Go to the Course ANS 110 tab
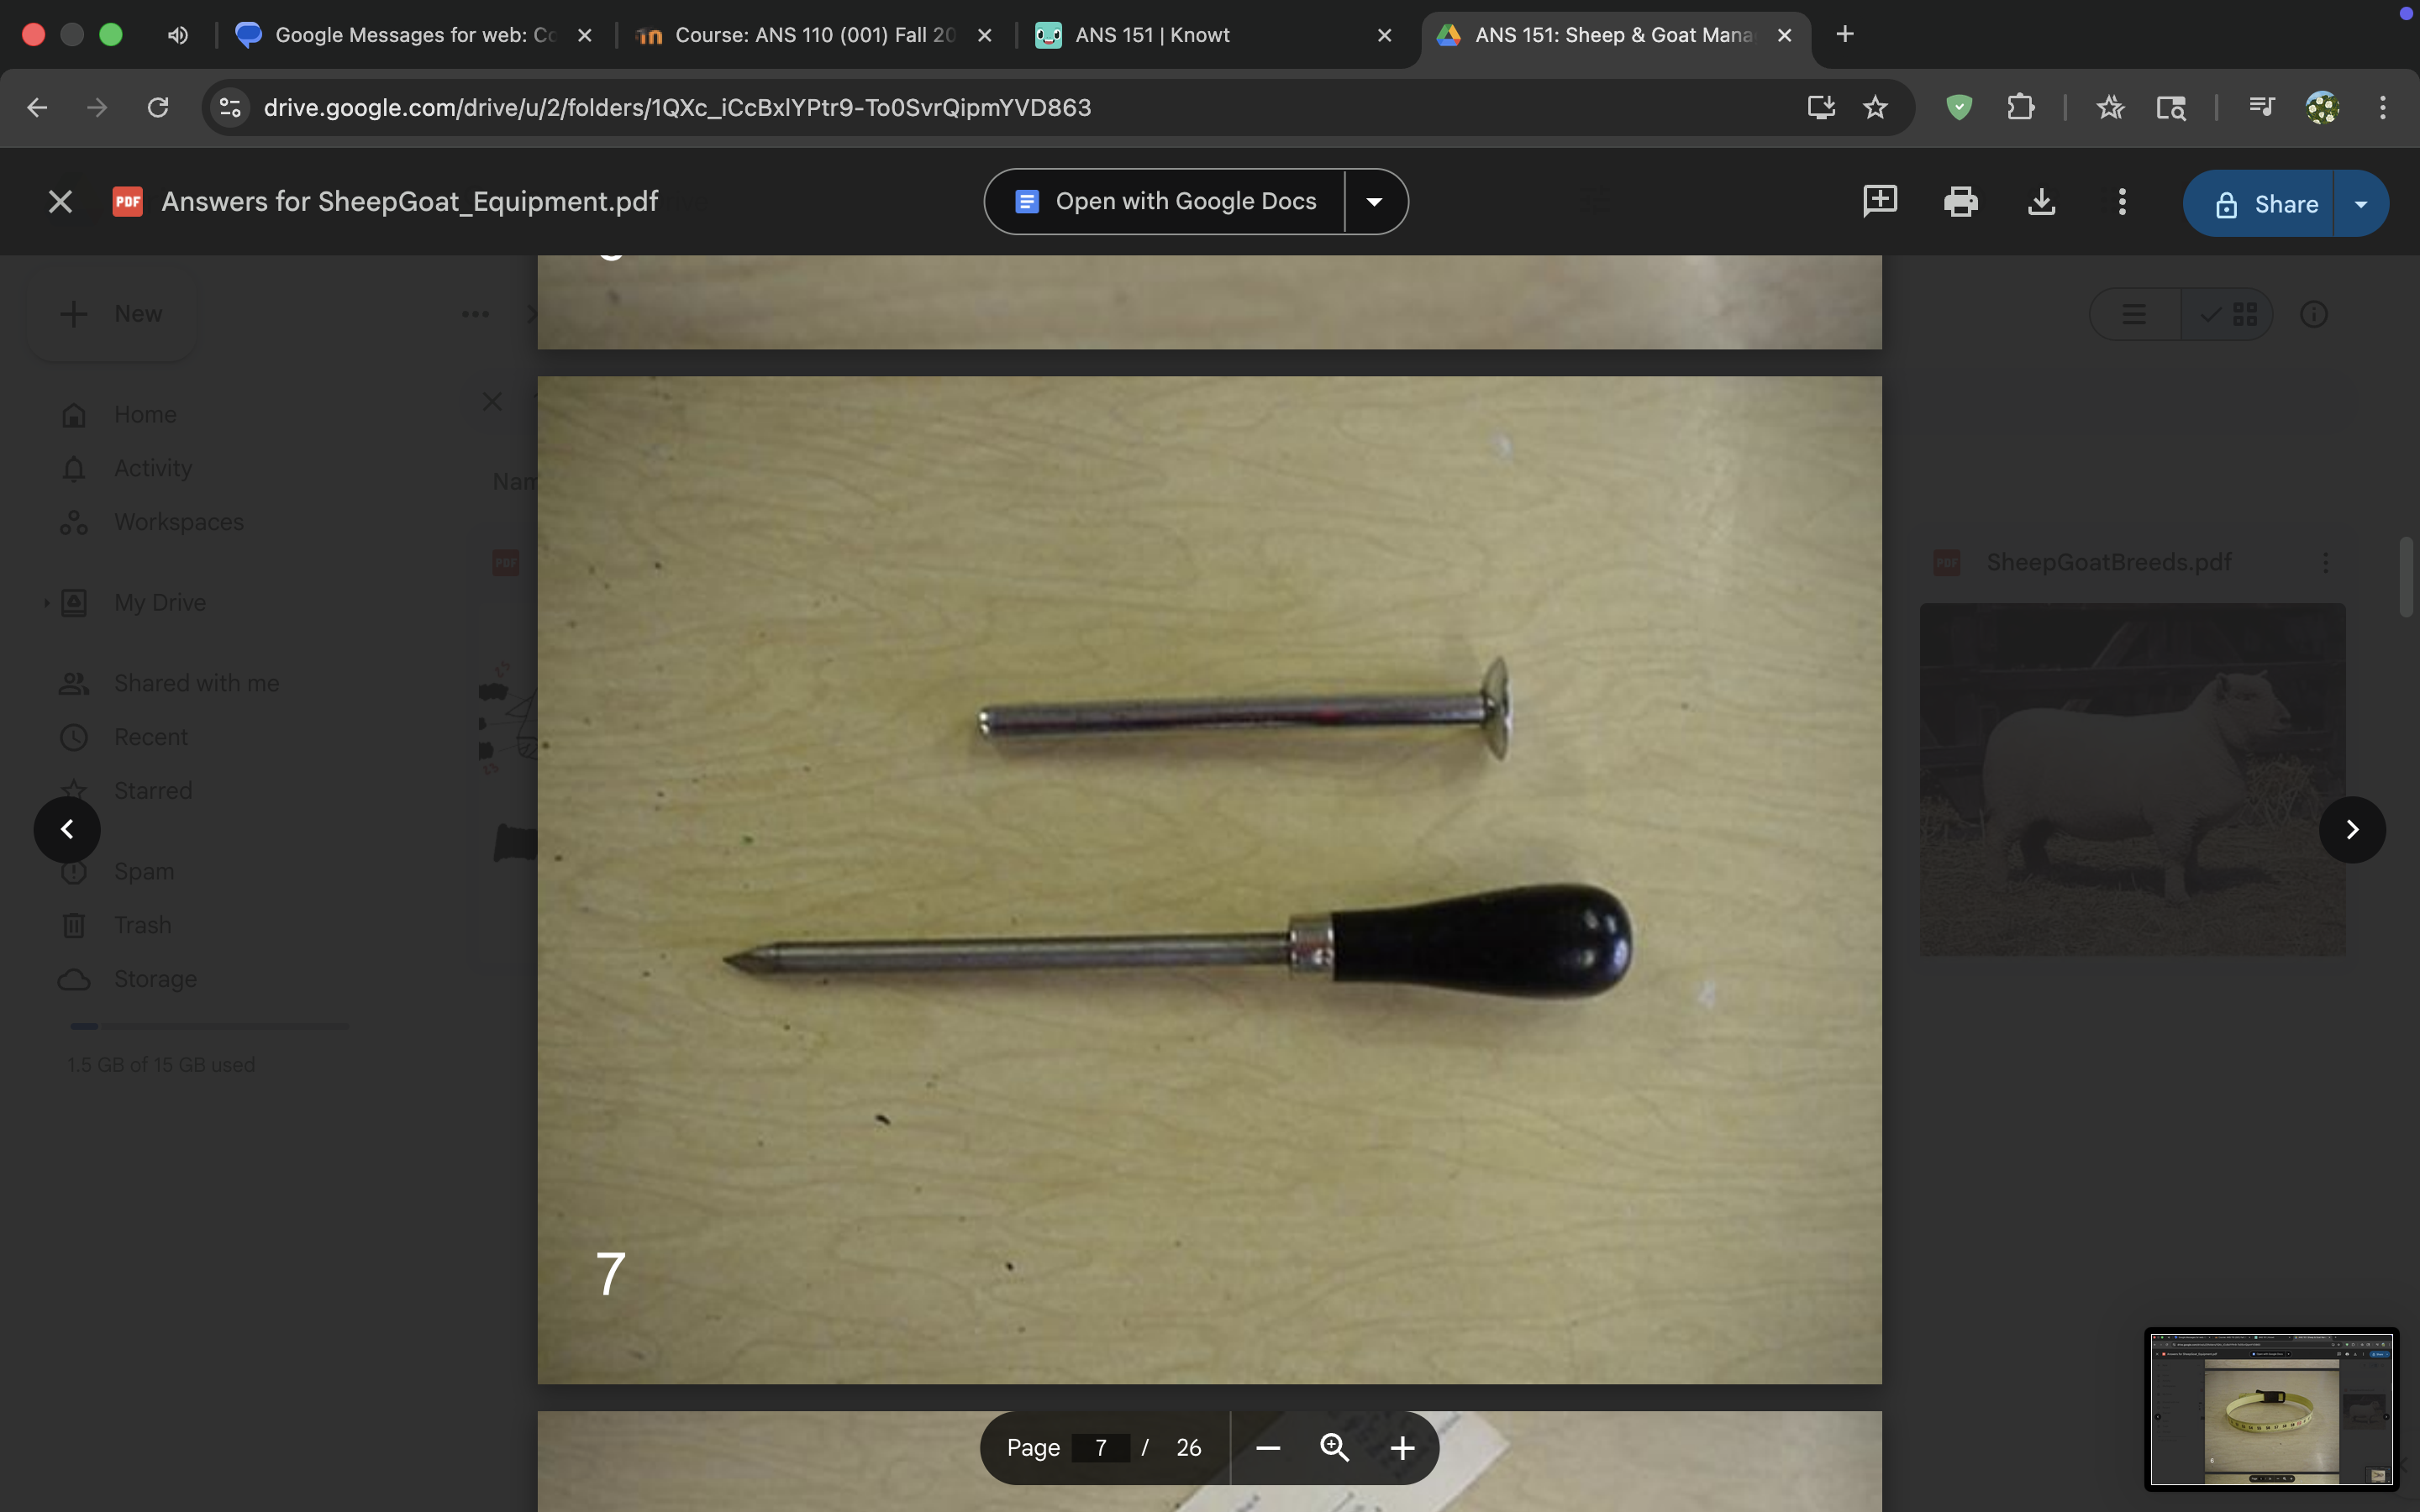The image size is (2420, 1512). pos(812,34)
